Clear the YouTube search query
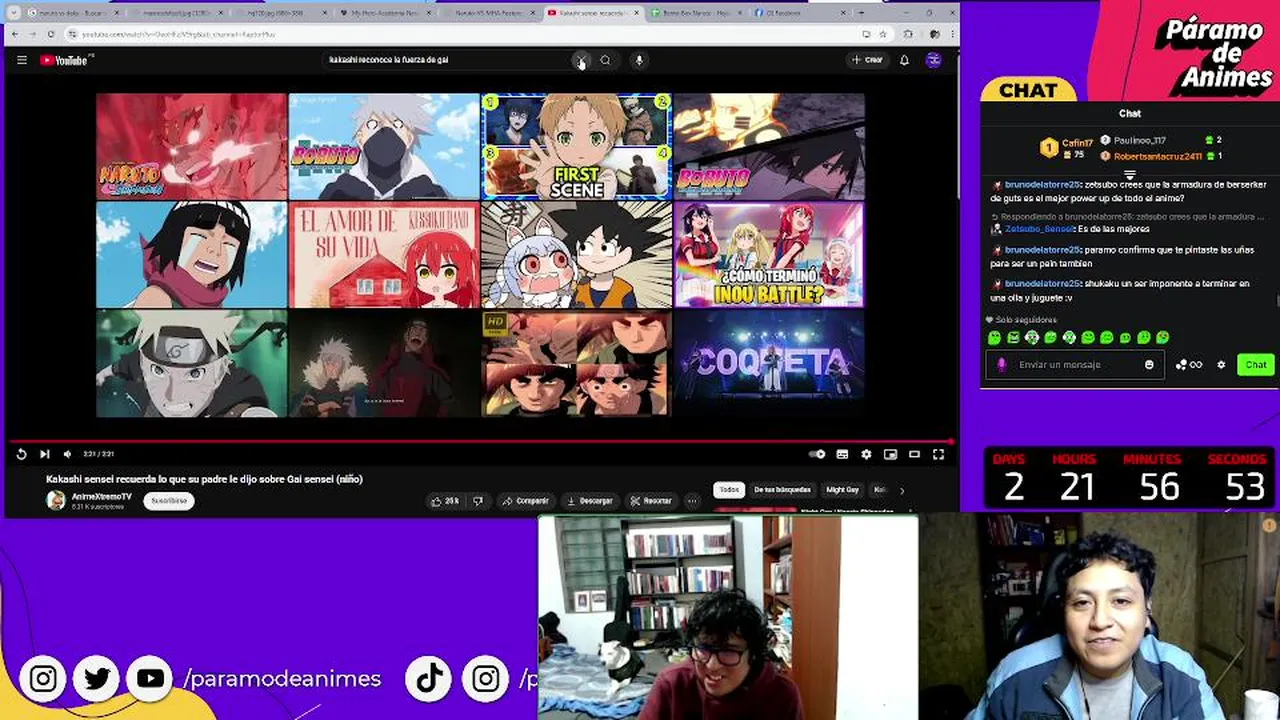Screen dimensions: 1280x720 (581, 60)
